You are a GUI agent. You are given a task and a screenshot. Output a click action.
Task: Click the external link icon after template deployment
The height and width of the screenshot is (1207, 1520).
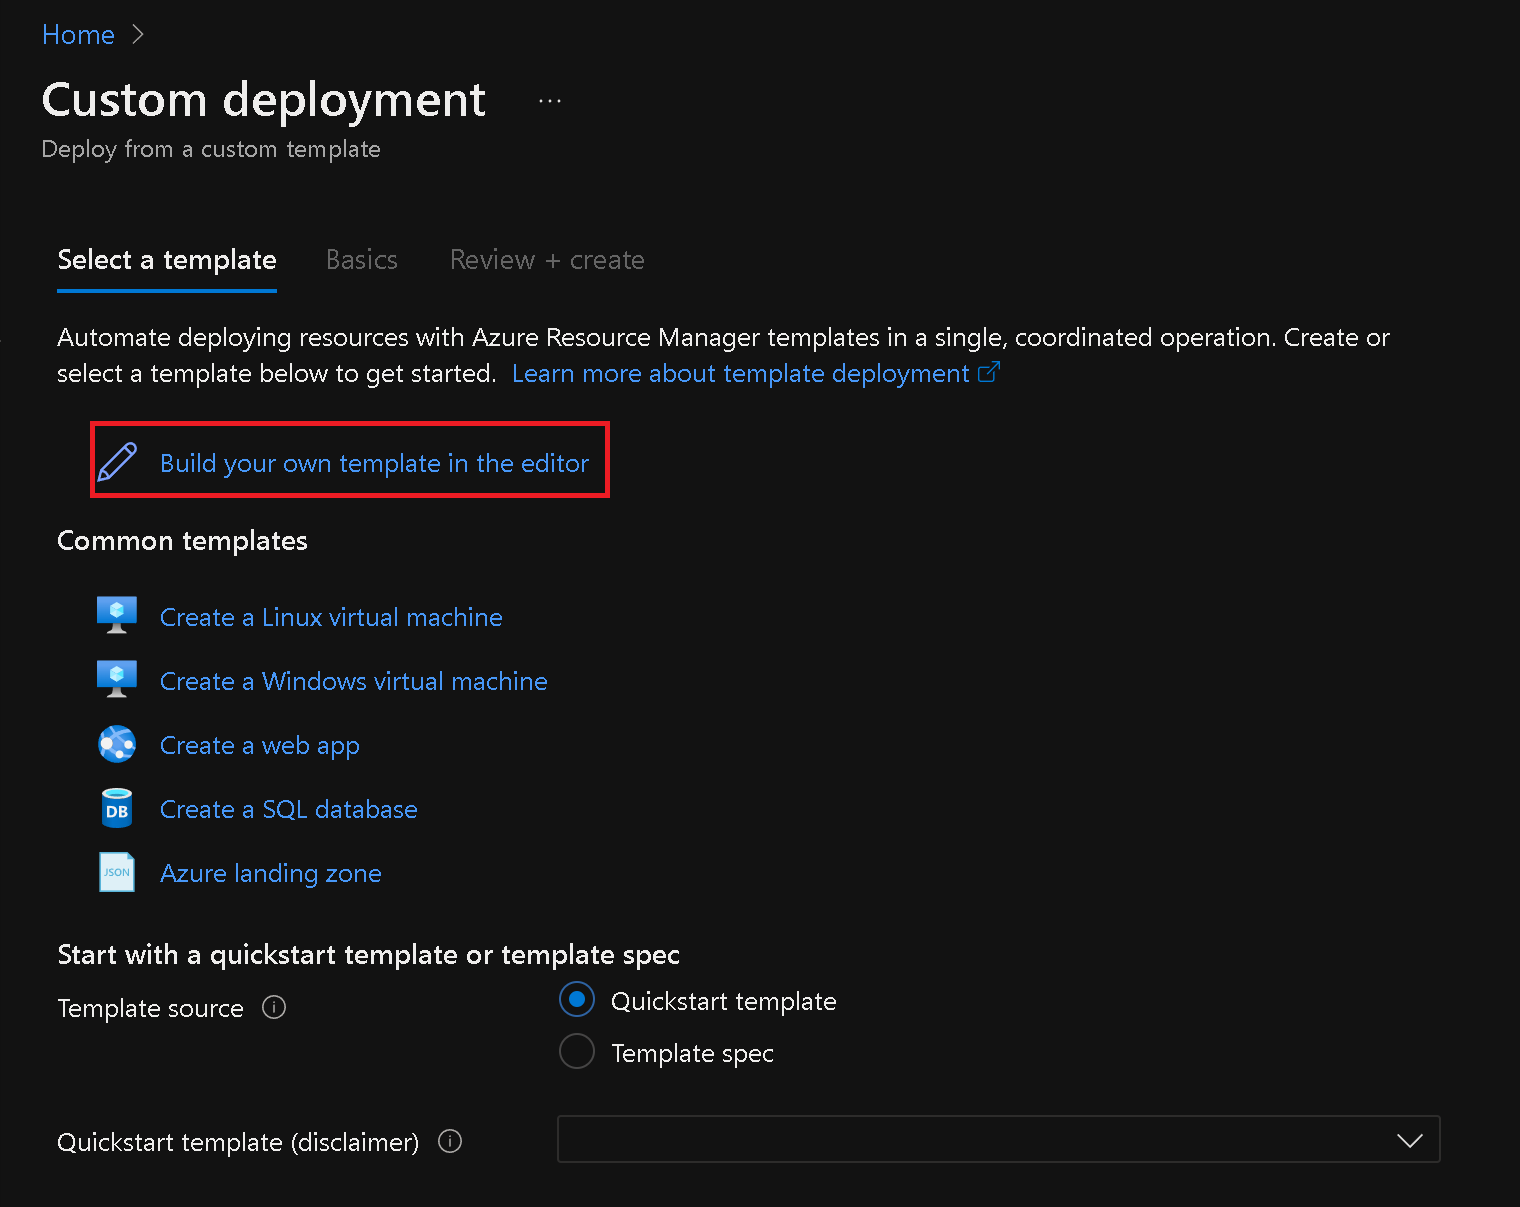click(989, 371)
